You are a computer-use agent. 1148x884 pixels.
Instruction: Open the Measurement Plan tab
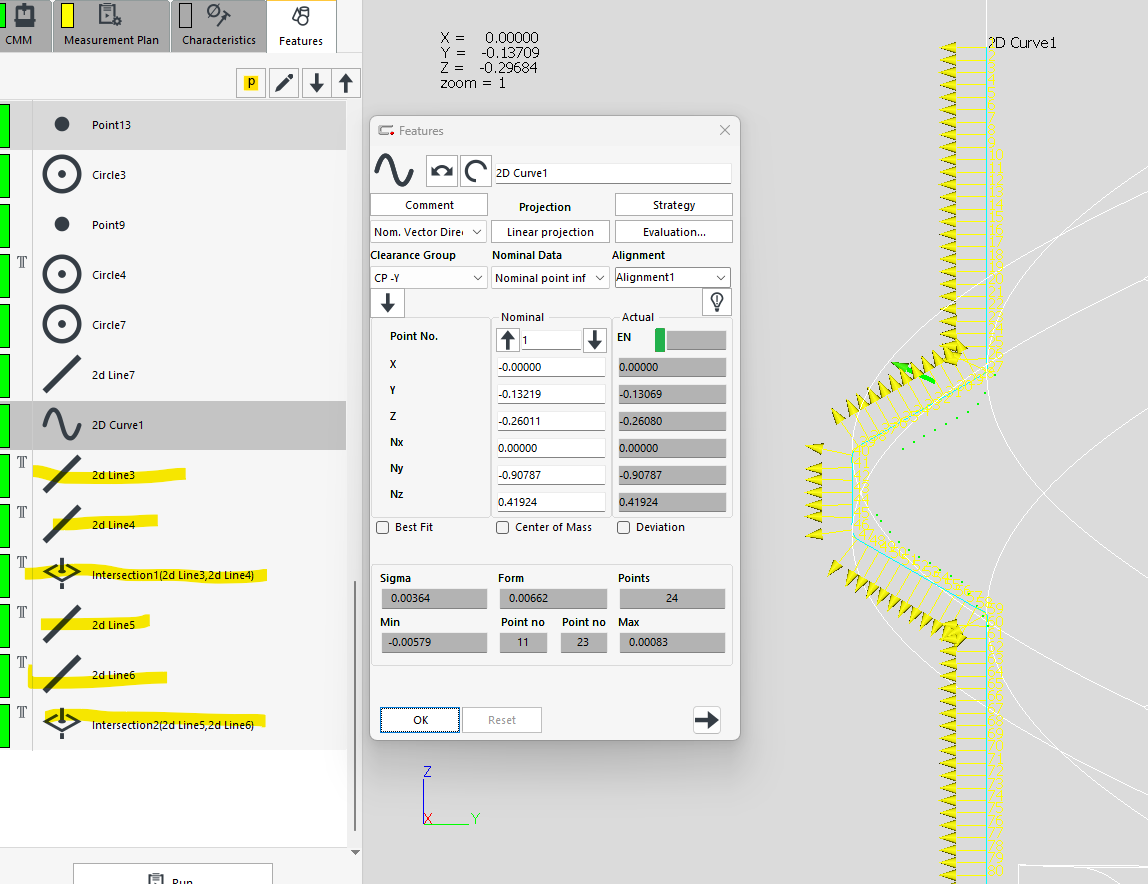click(x=110, y=27)
